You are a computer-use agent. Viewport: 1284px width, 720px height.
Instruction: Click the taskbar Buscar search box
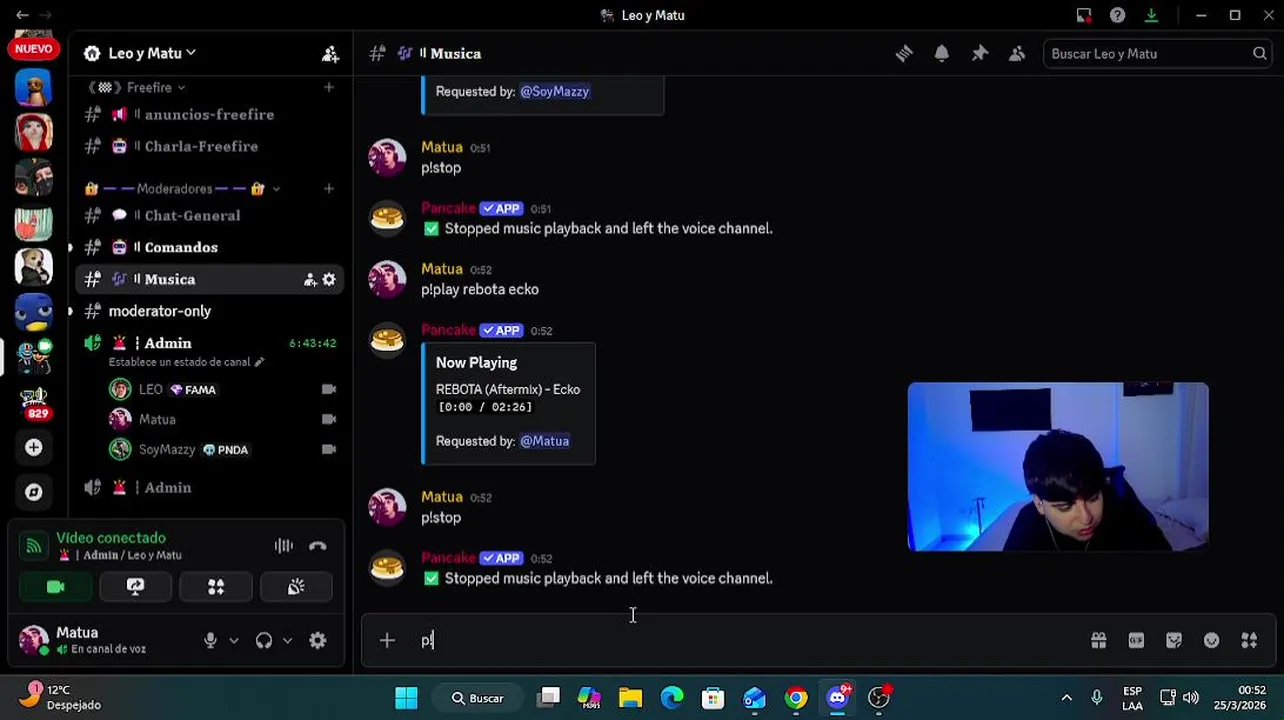(478, 698)
